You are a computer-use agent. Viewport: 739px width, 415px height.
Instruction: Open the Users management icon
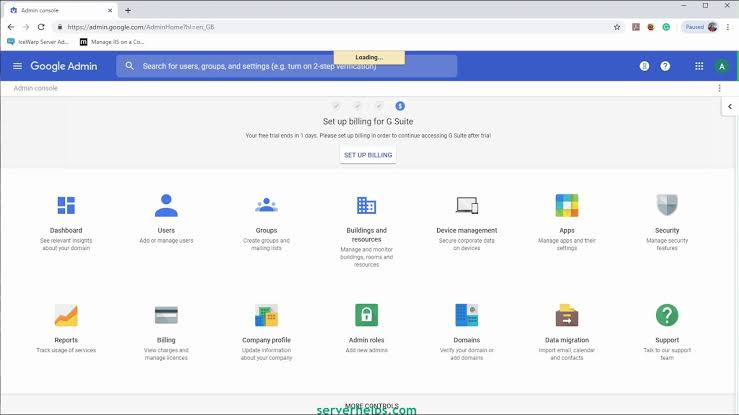pos(166,206)
